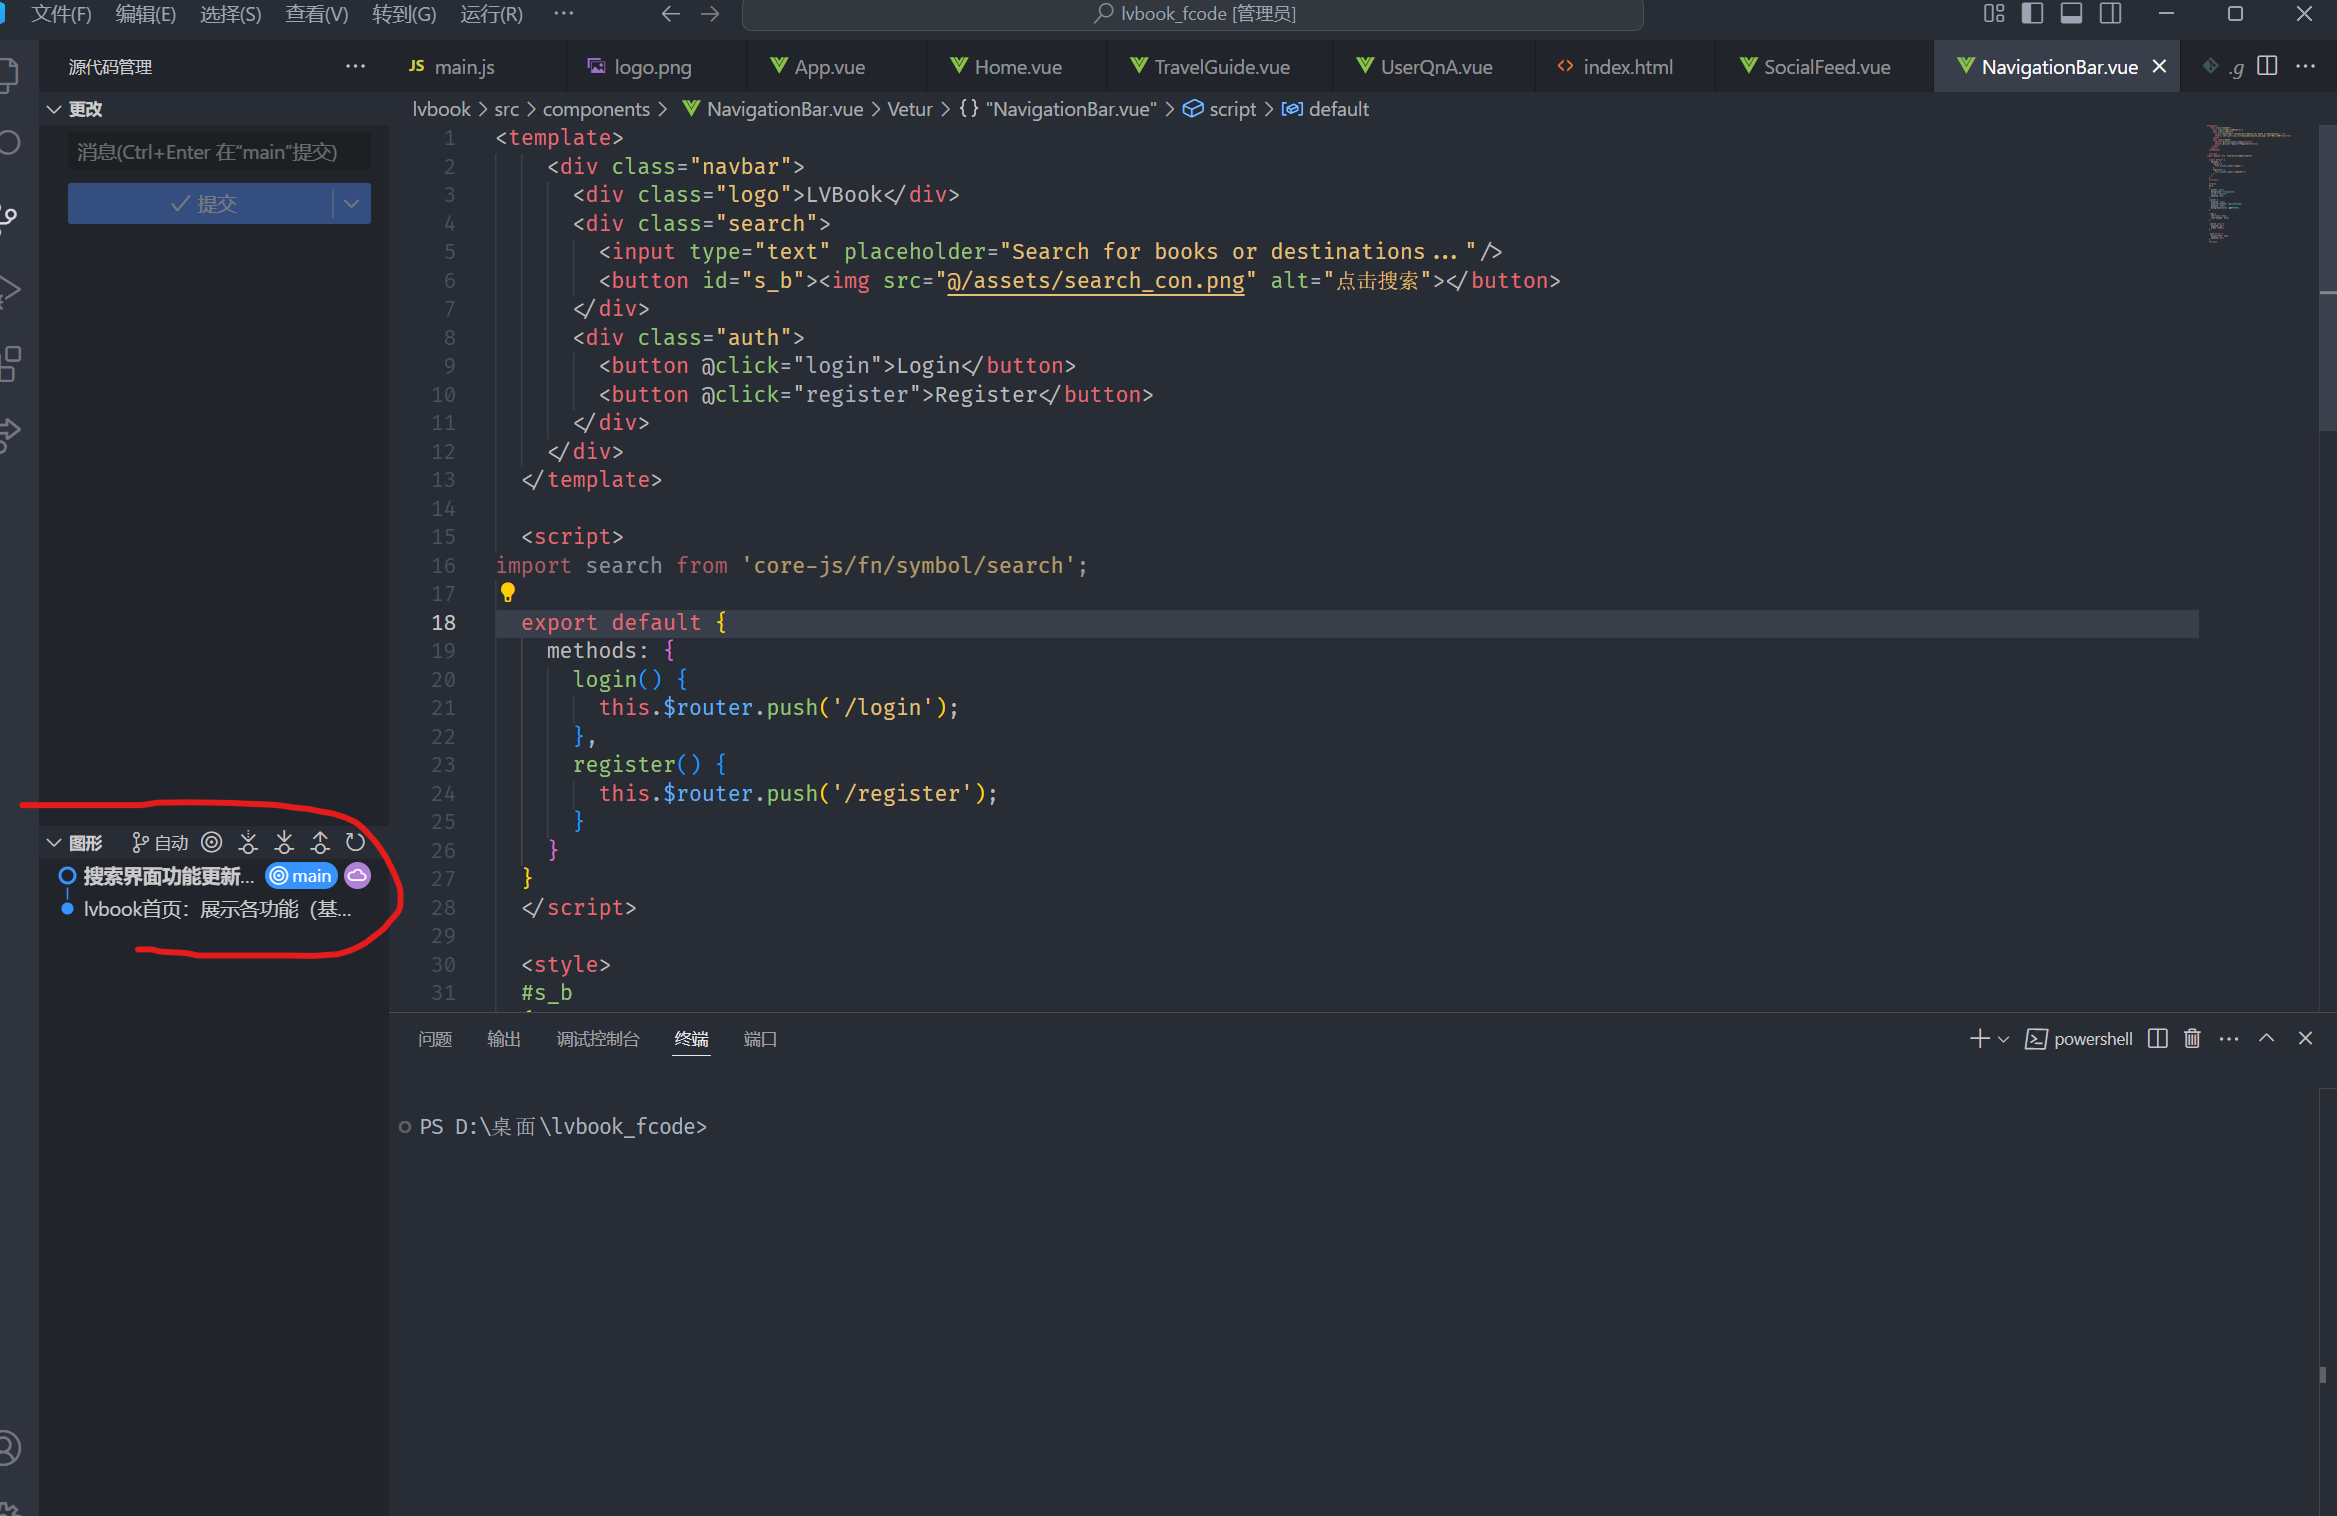Image resolution: width=2337 pixels, height=1516 pixels.
Task: Click the lightbulb code action icon
Action: [x=508, y=593]
